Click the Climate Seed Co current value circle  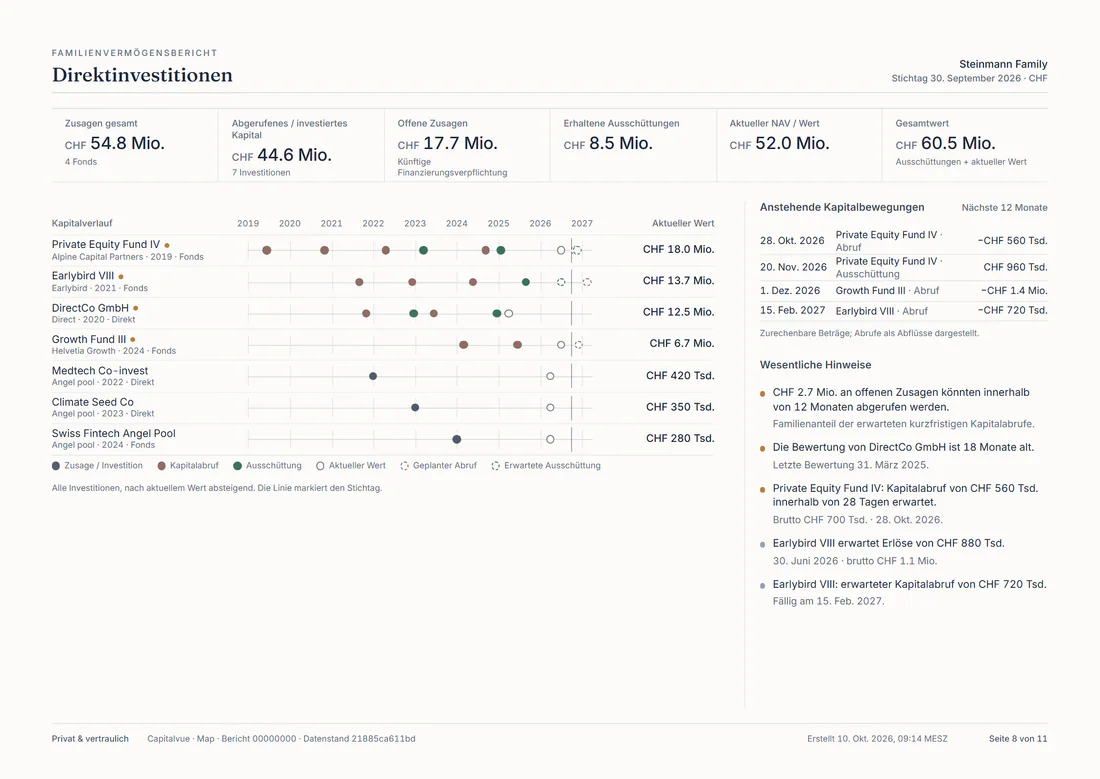tap(550, 408)
